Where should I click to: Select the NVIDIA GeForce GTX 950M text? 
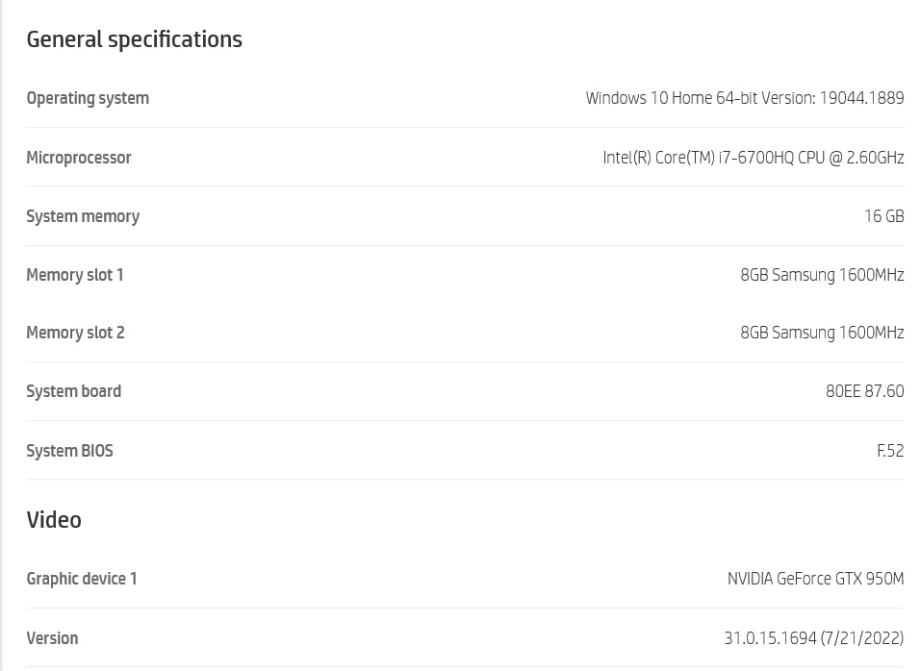[x=815, y=578]
